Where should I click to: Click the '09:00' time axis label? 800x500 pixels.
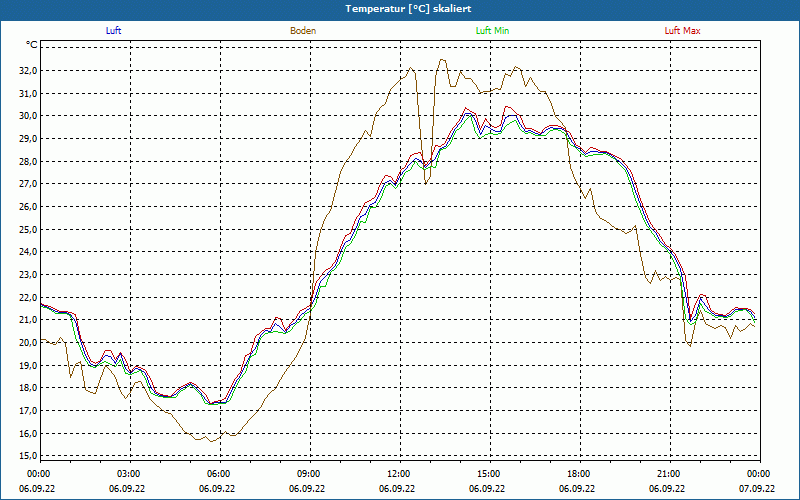[x=309, y=474]
